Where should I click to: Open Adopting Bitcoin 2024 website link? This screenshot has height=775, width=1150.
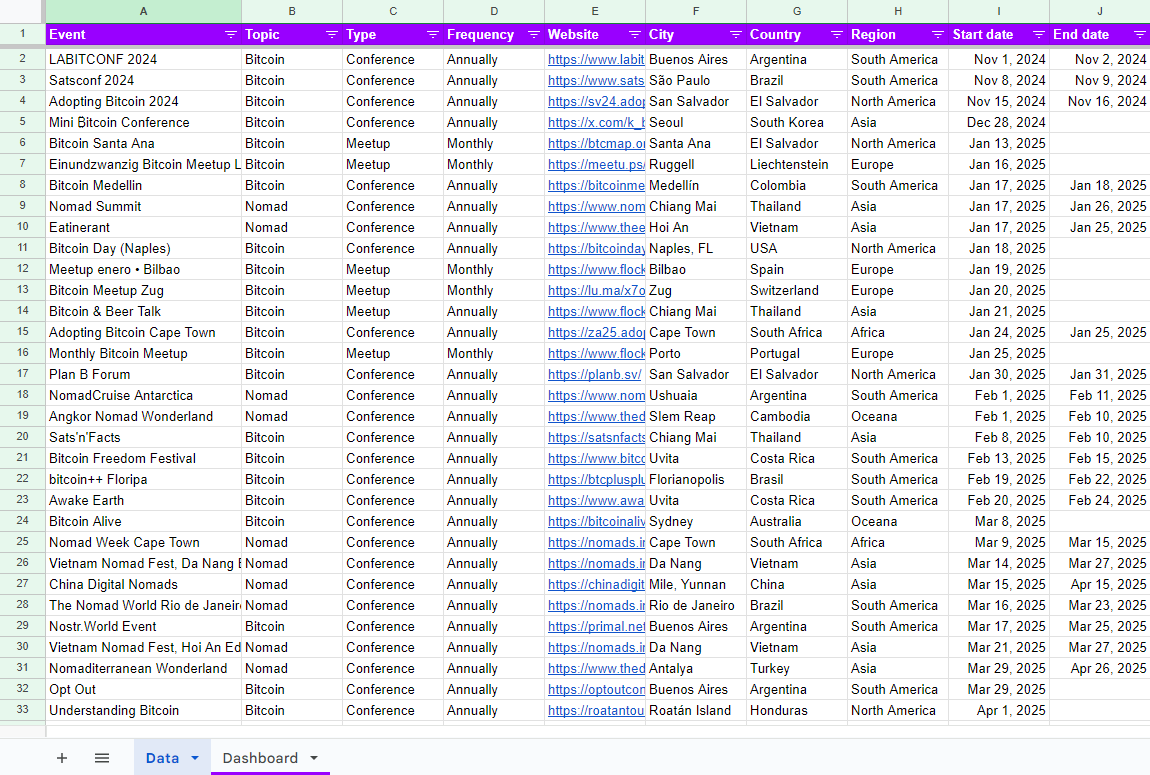coord(596,102)
